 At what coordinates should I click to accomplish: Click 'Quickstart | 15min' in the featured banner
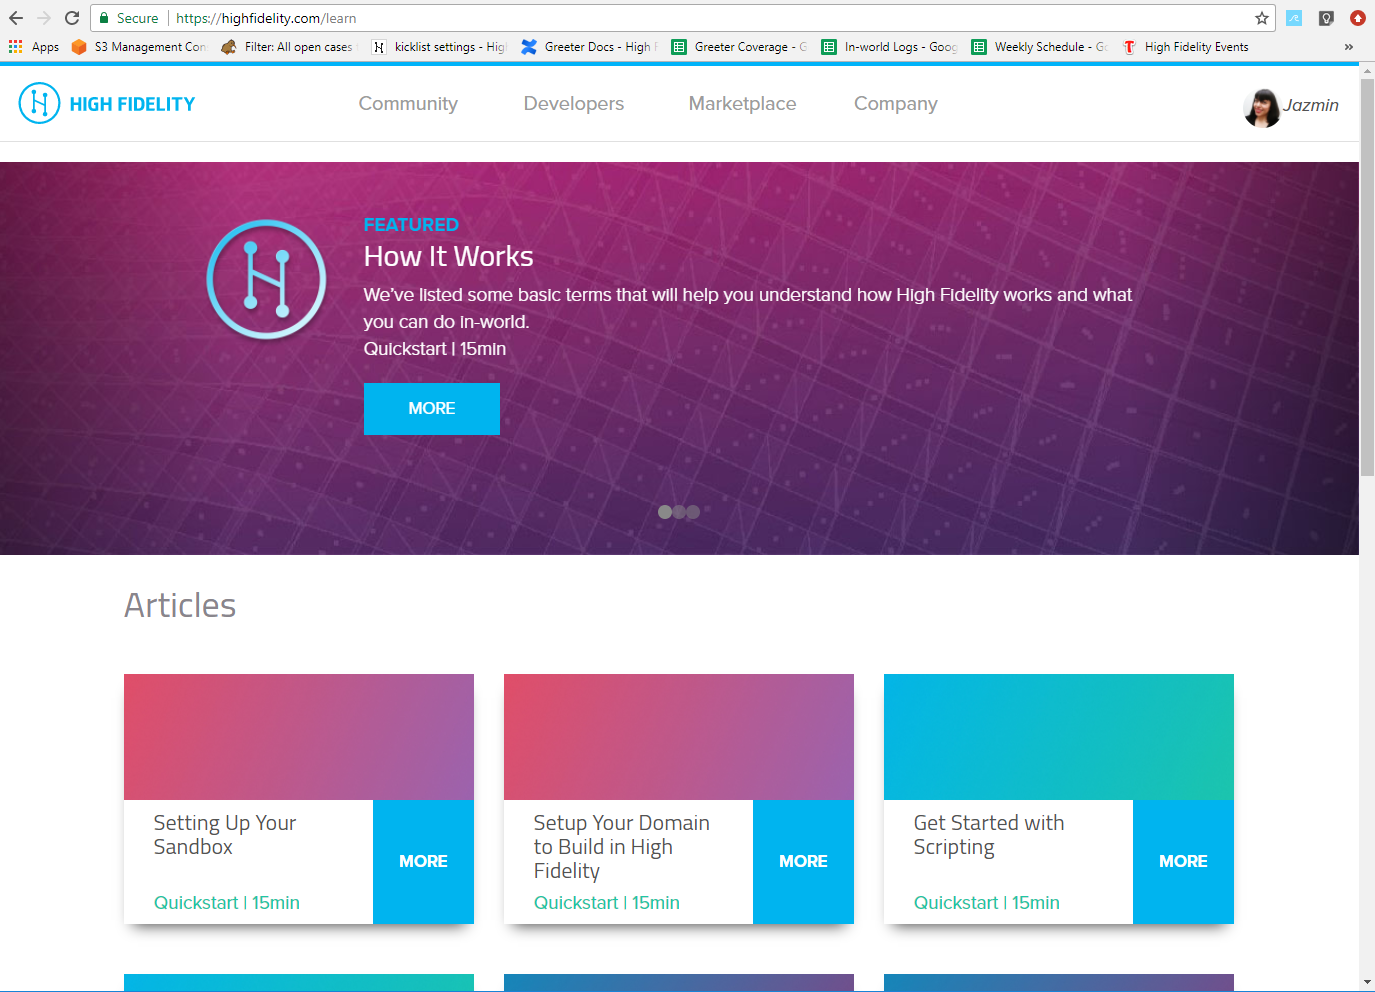pos(435,349)
